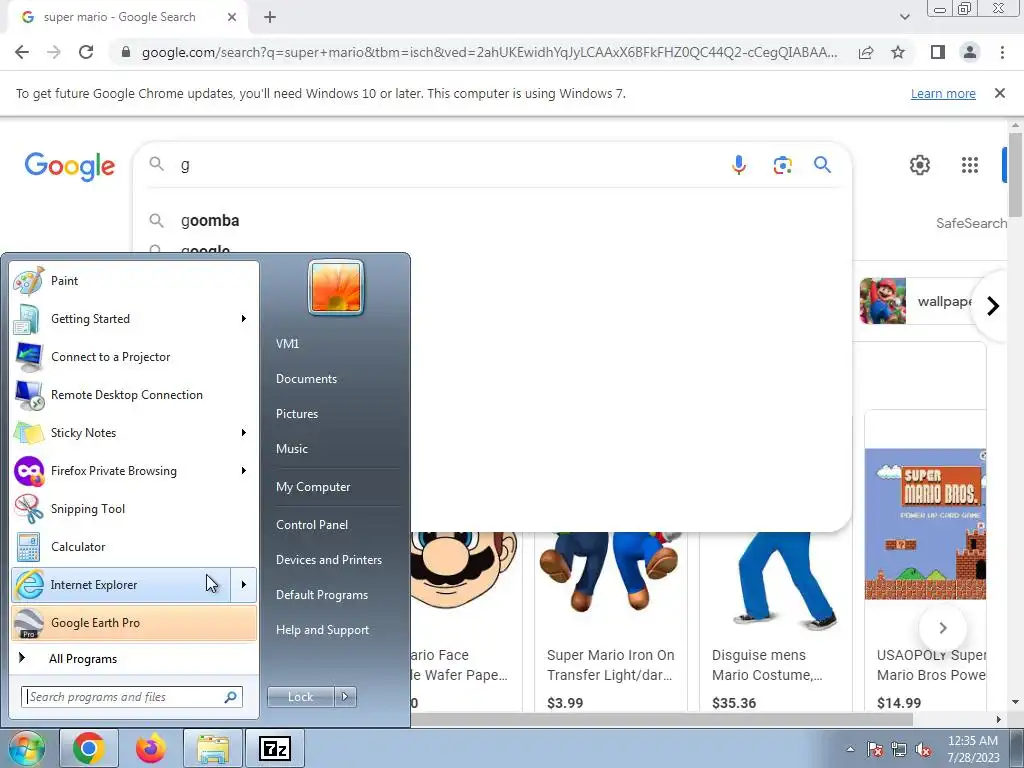
Task: Open Pictures library
Action: tap(296, 414)
